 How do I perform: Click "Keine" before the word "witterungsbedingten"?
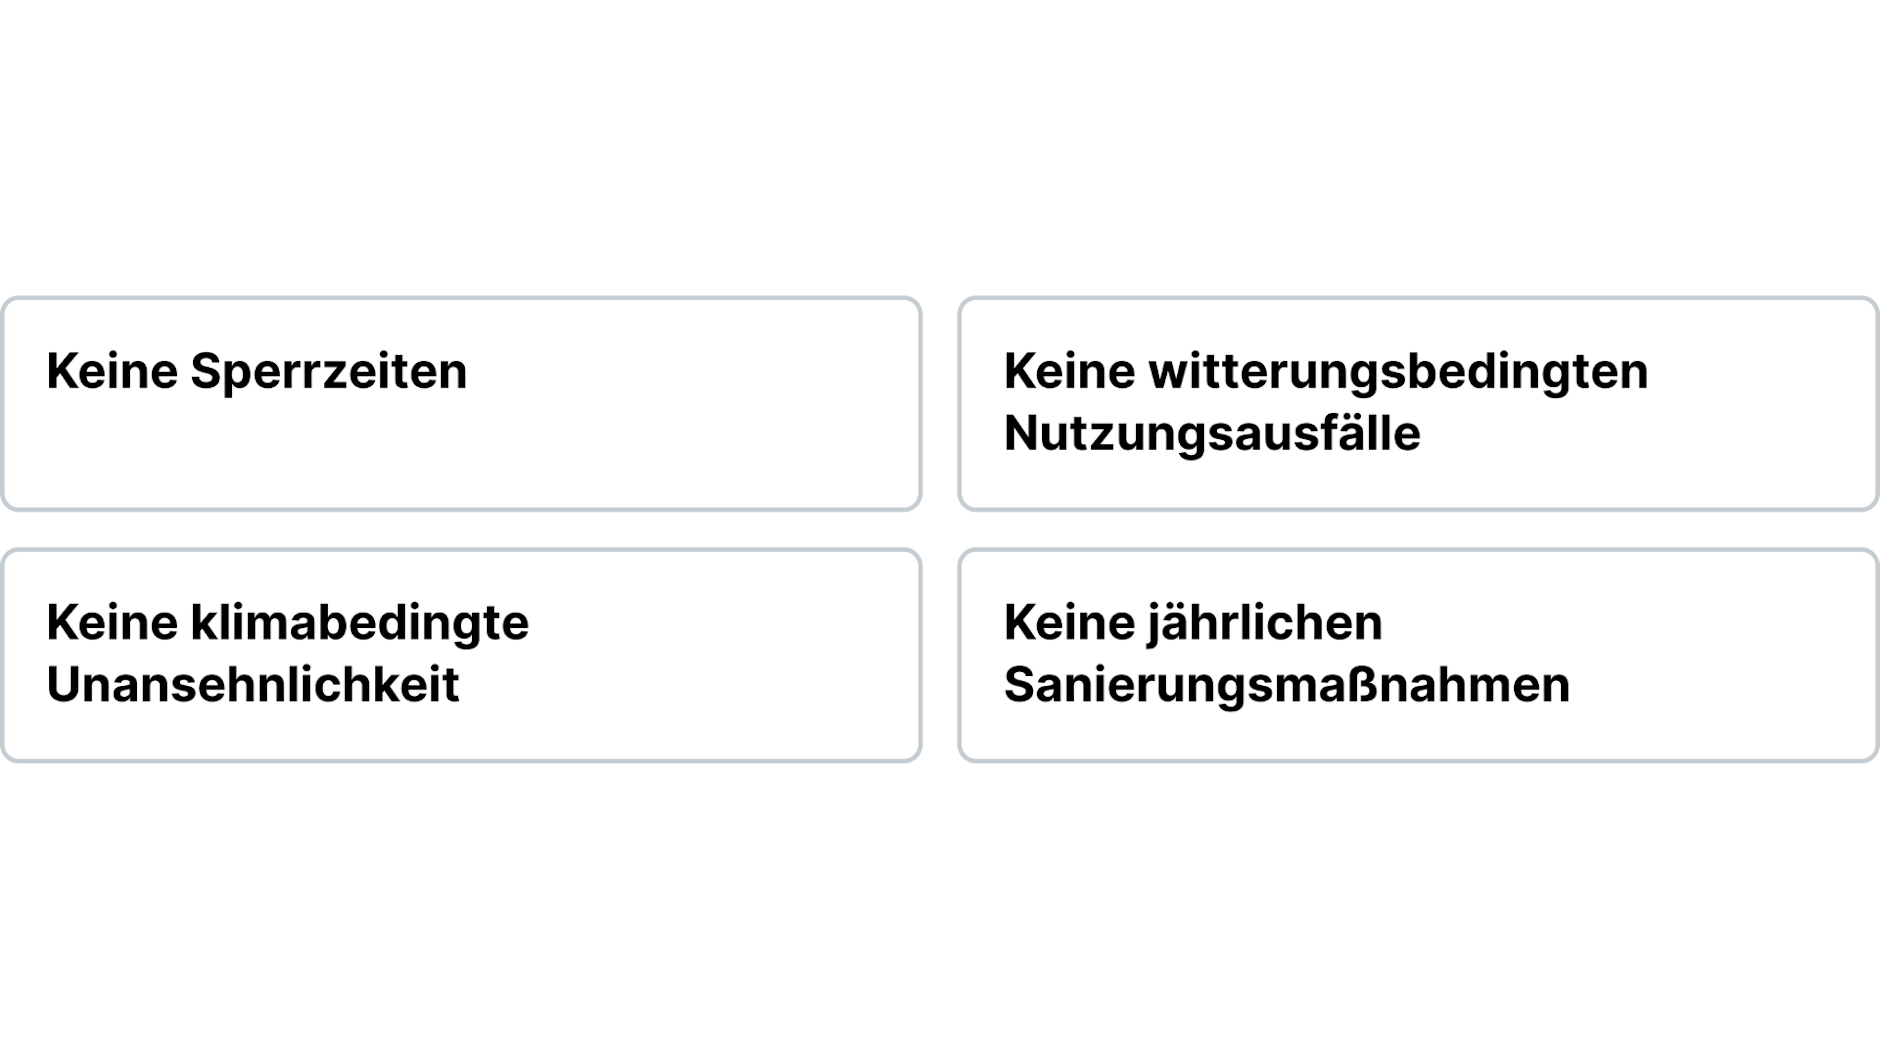tap(1069, 372)
